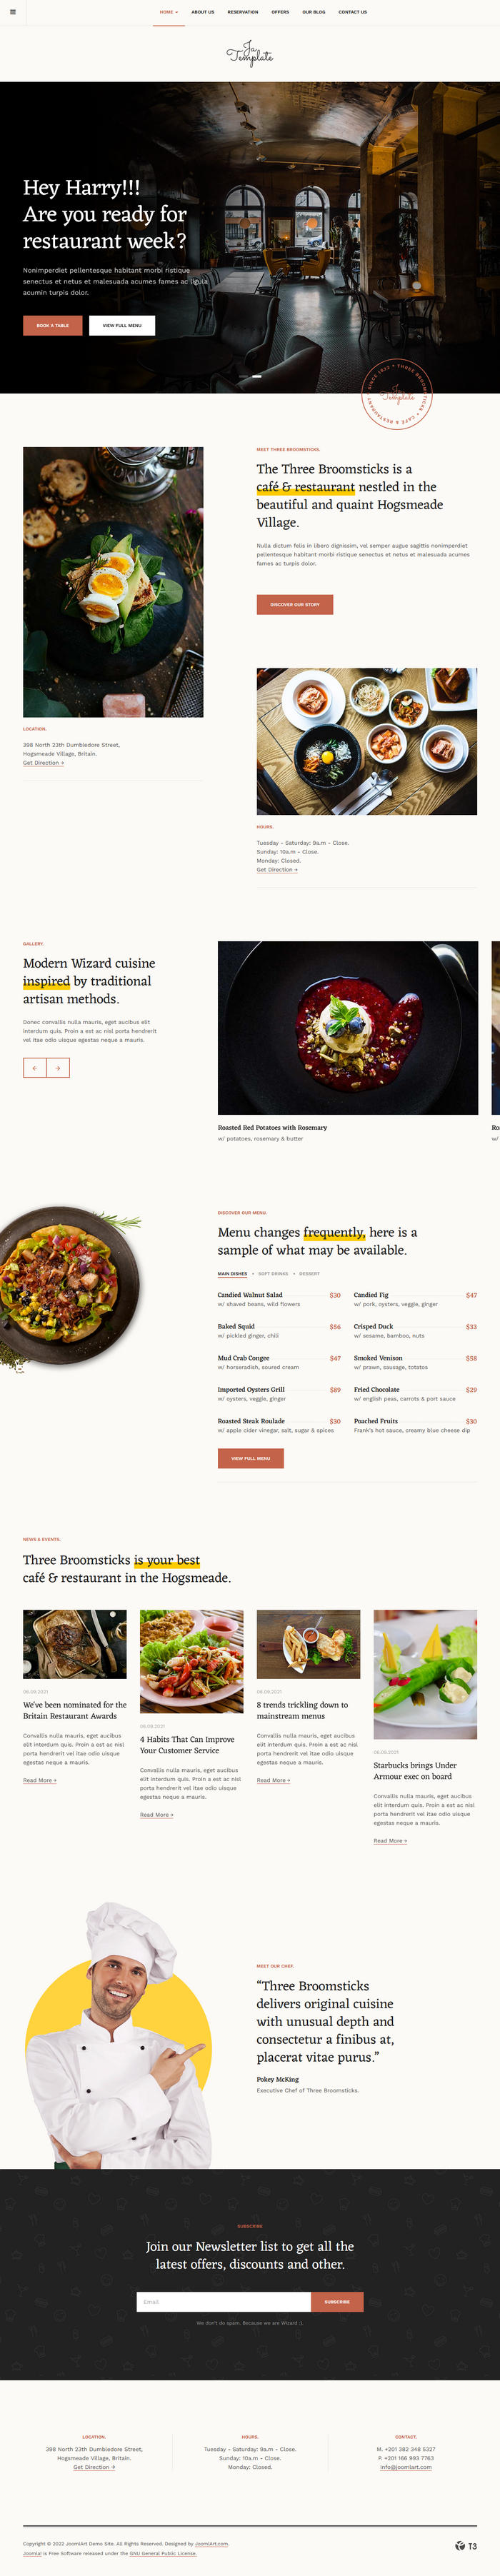Click the gallery next arrow

coord(58,1067)
